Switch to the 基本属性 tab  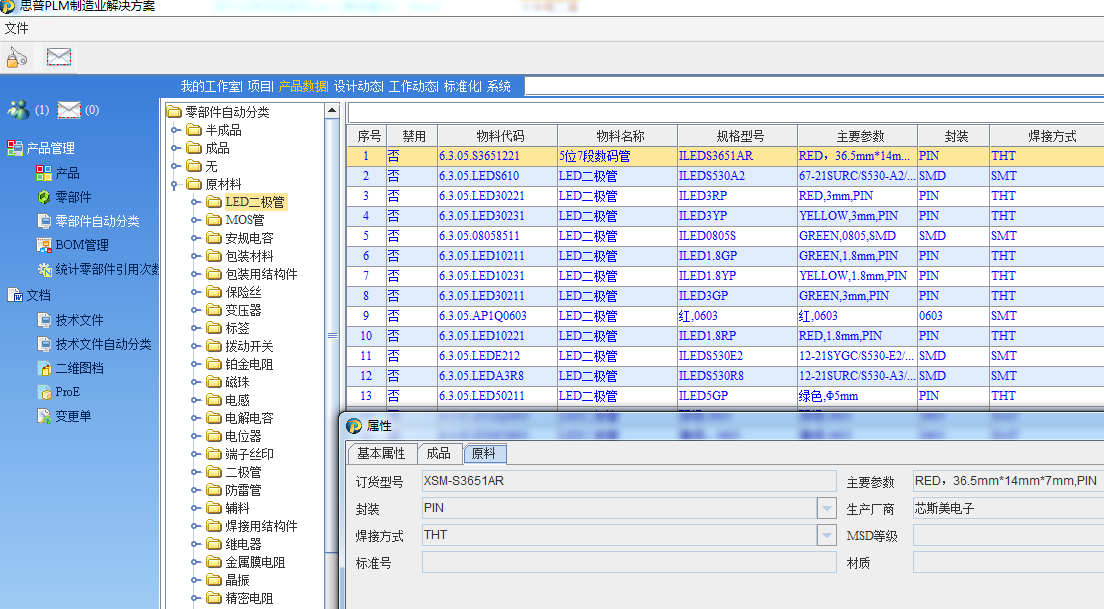[x=381, y=453]
